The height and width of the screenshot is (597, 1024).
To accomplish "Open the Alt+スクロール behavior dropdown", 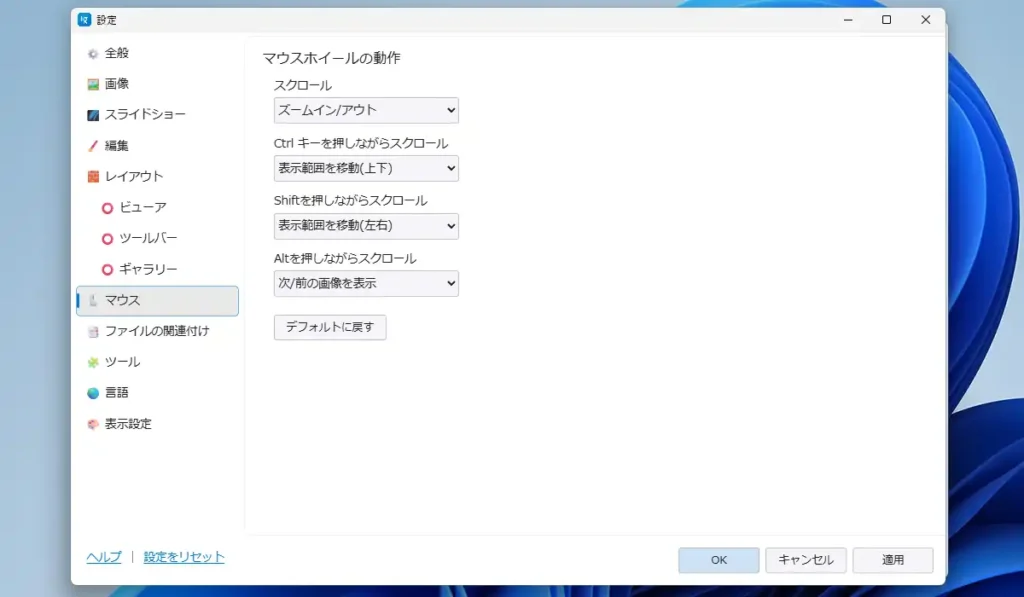I will (x=366, y=283).
